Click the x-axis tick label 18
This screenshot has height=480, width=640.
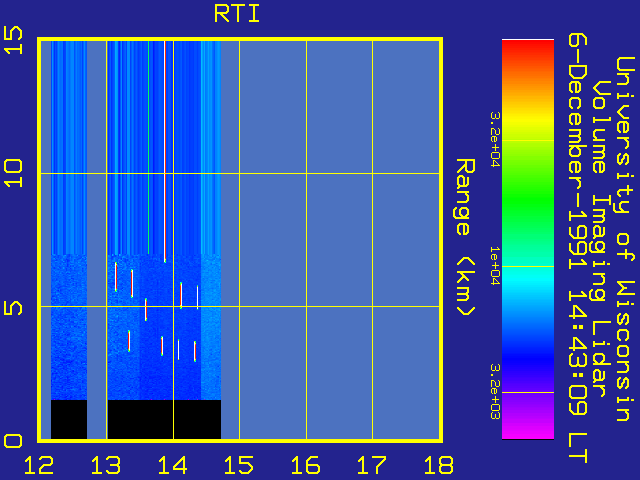click(439, 465)
